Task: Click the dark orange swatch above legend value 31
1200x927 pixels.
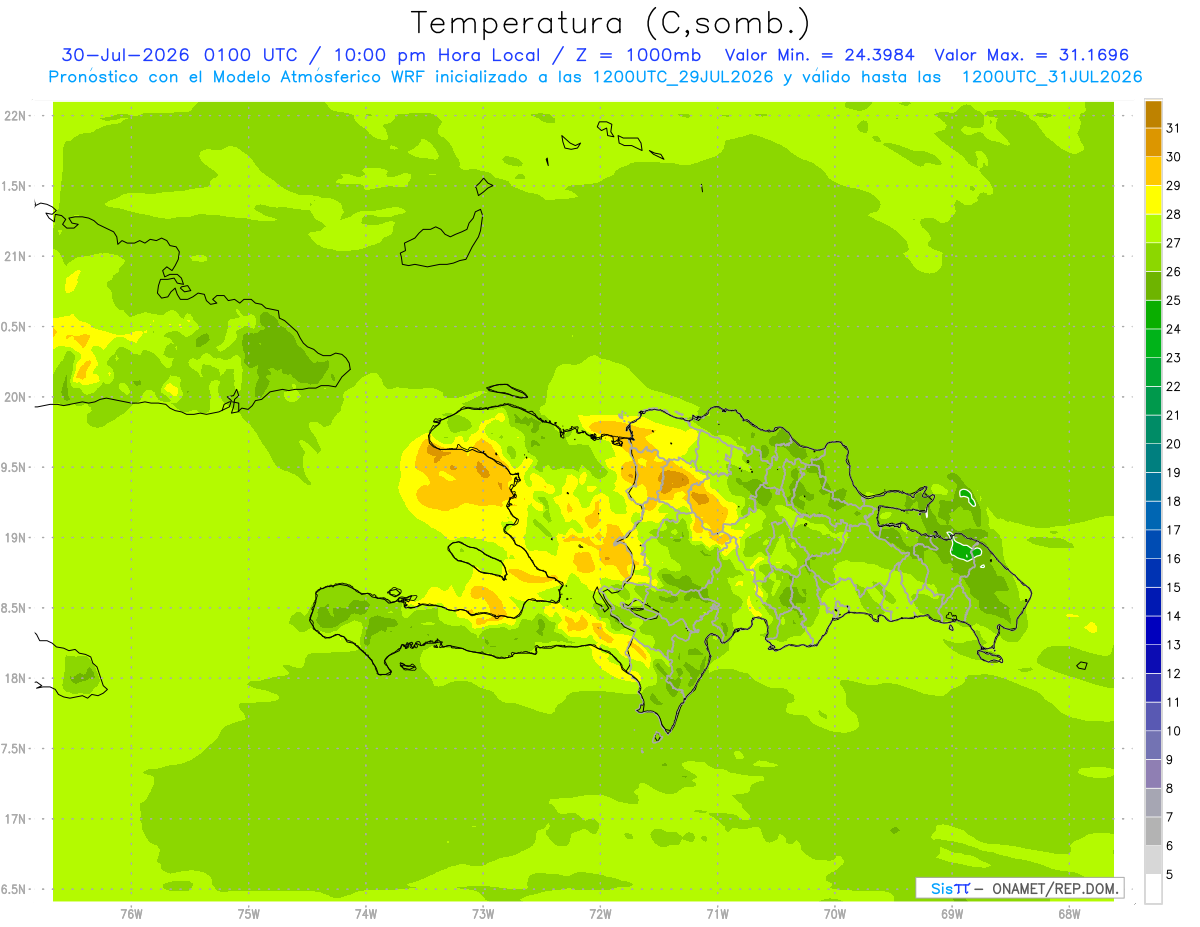Action: (1153, 113)
